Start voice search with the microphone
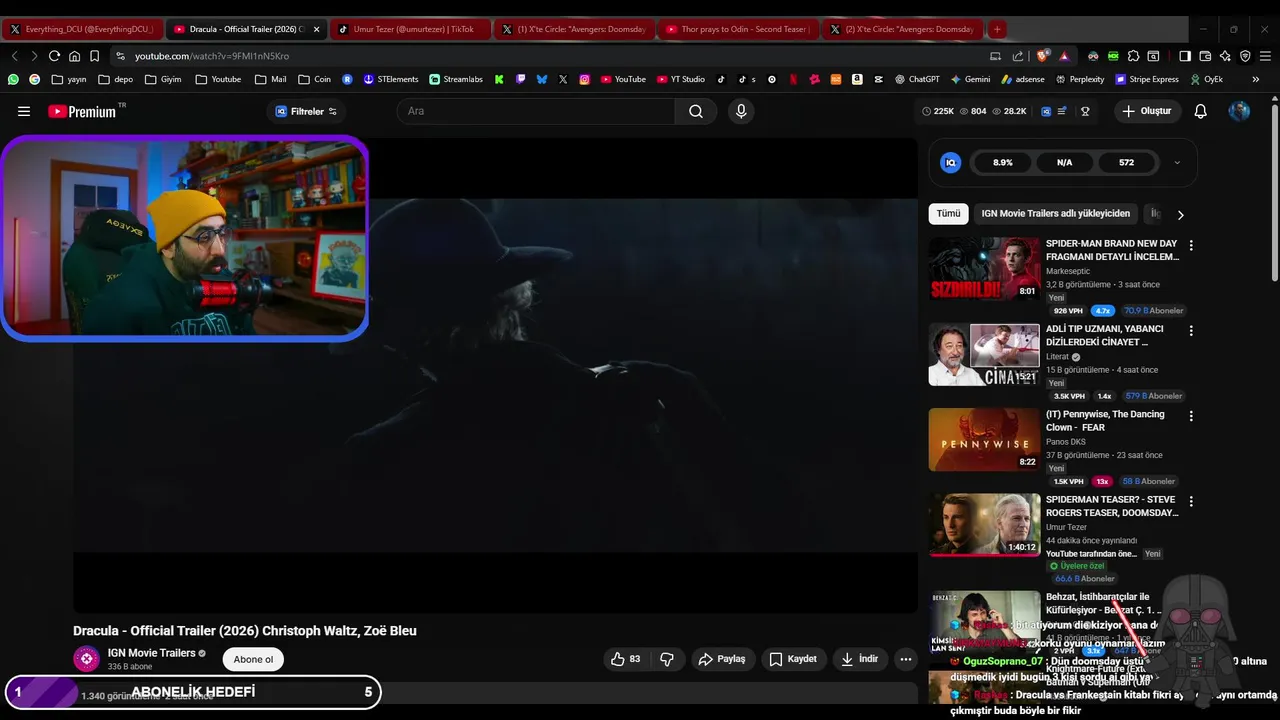This screenshot has height=720, width=1280. [x=741, y=111]
